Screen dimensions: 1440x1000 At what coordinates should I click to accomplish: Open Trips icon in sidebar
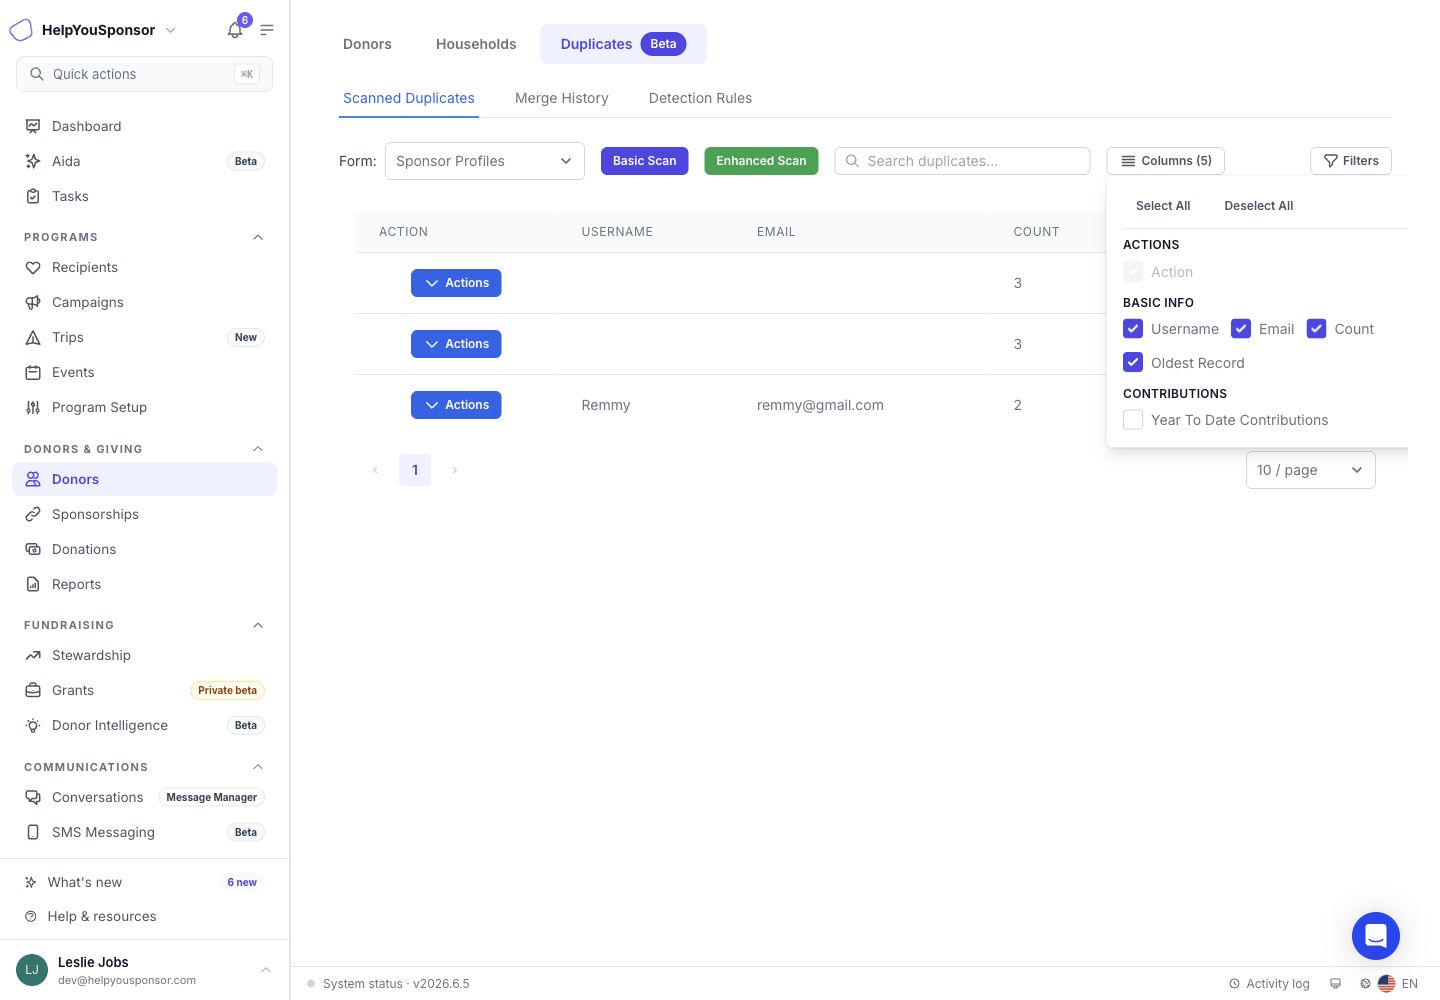[x=33, y=337]
